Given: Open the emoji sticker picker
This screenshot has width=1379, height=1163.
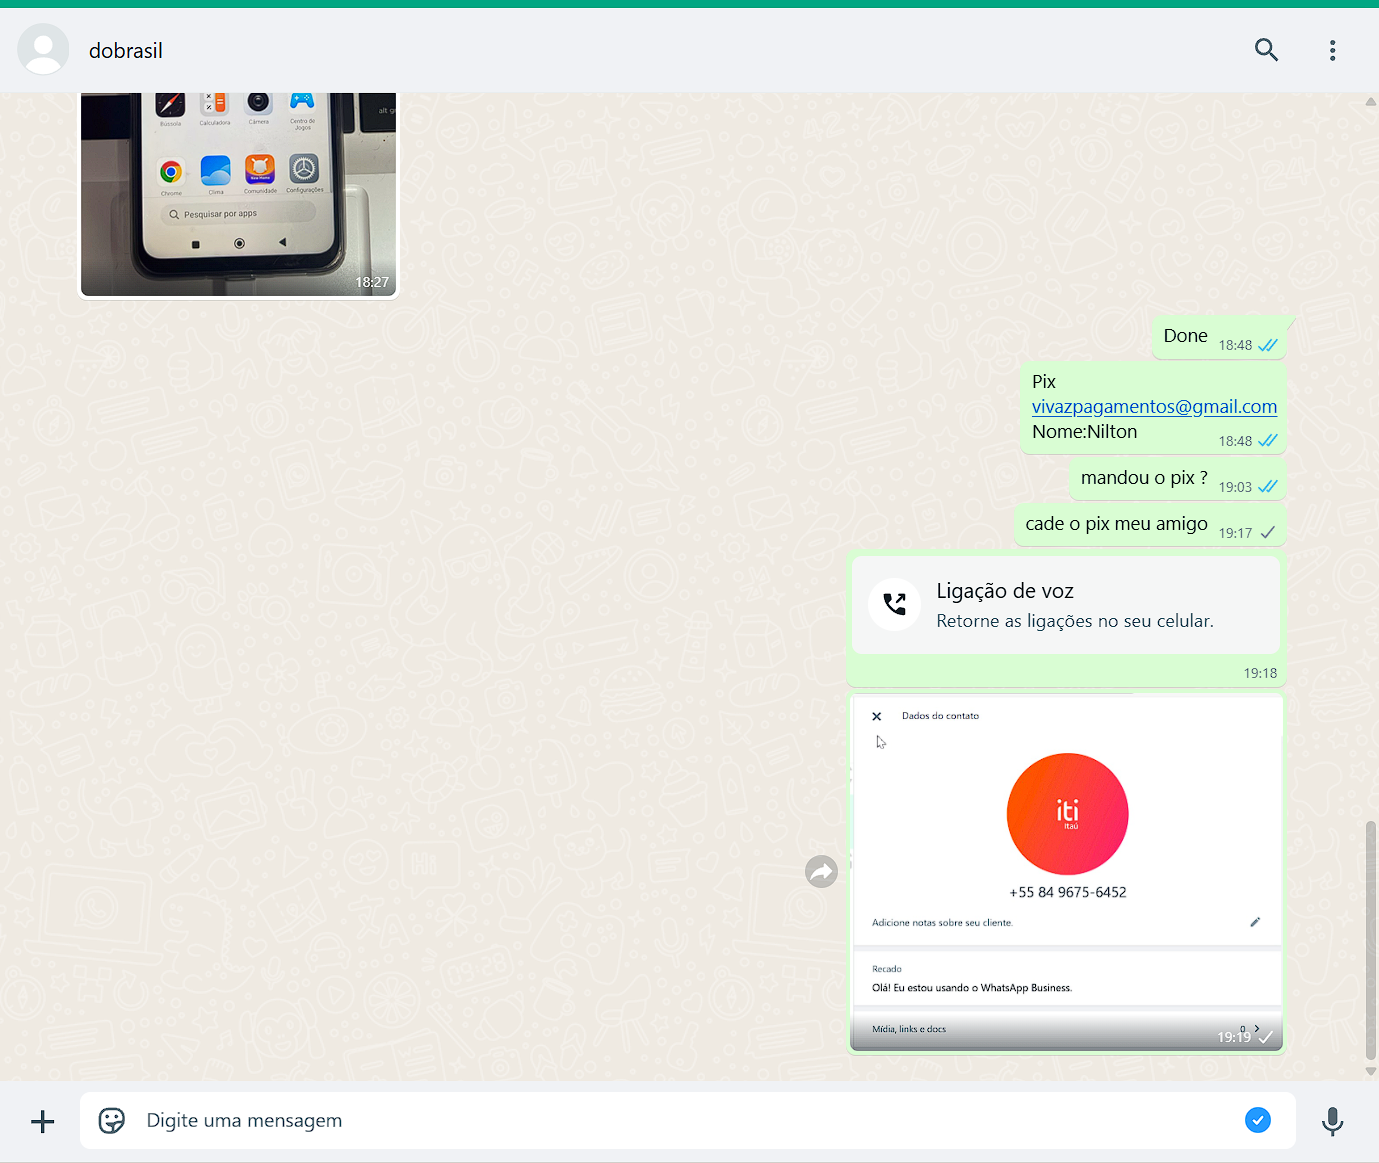Looking at the screenshot, I should [112, 1120].
